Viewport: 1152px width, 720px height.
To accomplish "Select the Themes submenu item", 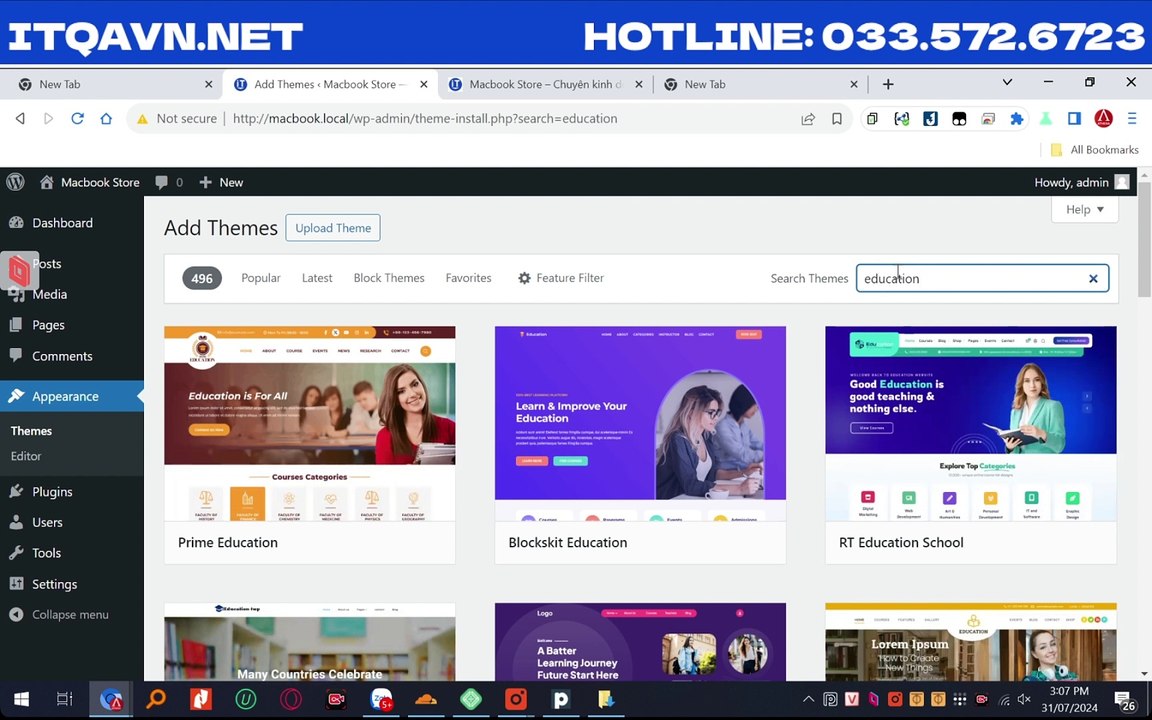I will 31,431.
